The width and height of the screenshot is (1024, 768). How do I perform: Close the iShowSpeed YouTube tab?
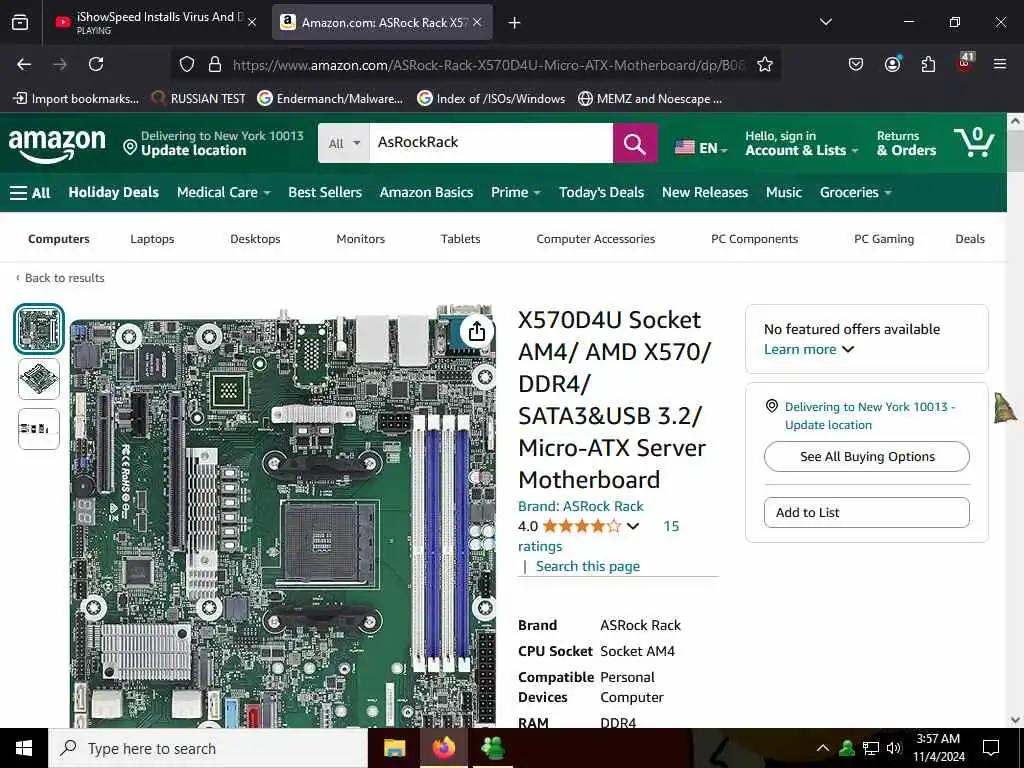click(252, 22)
